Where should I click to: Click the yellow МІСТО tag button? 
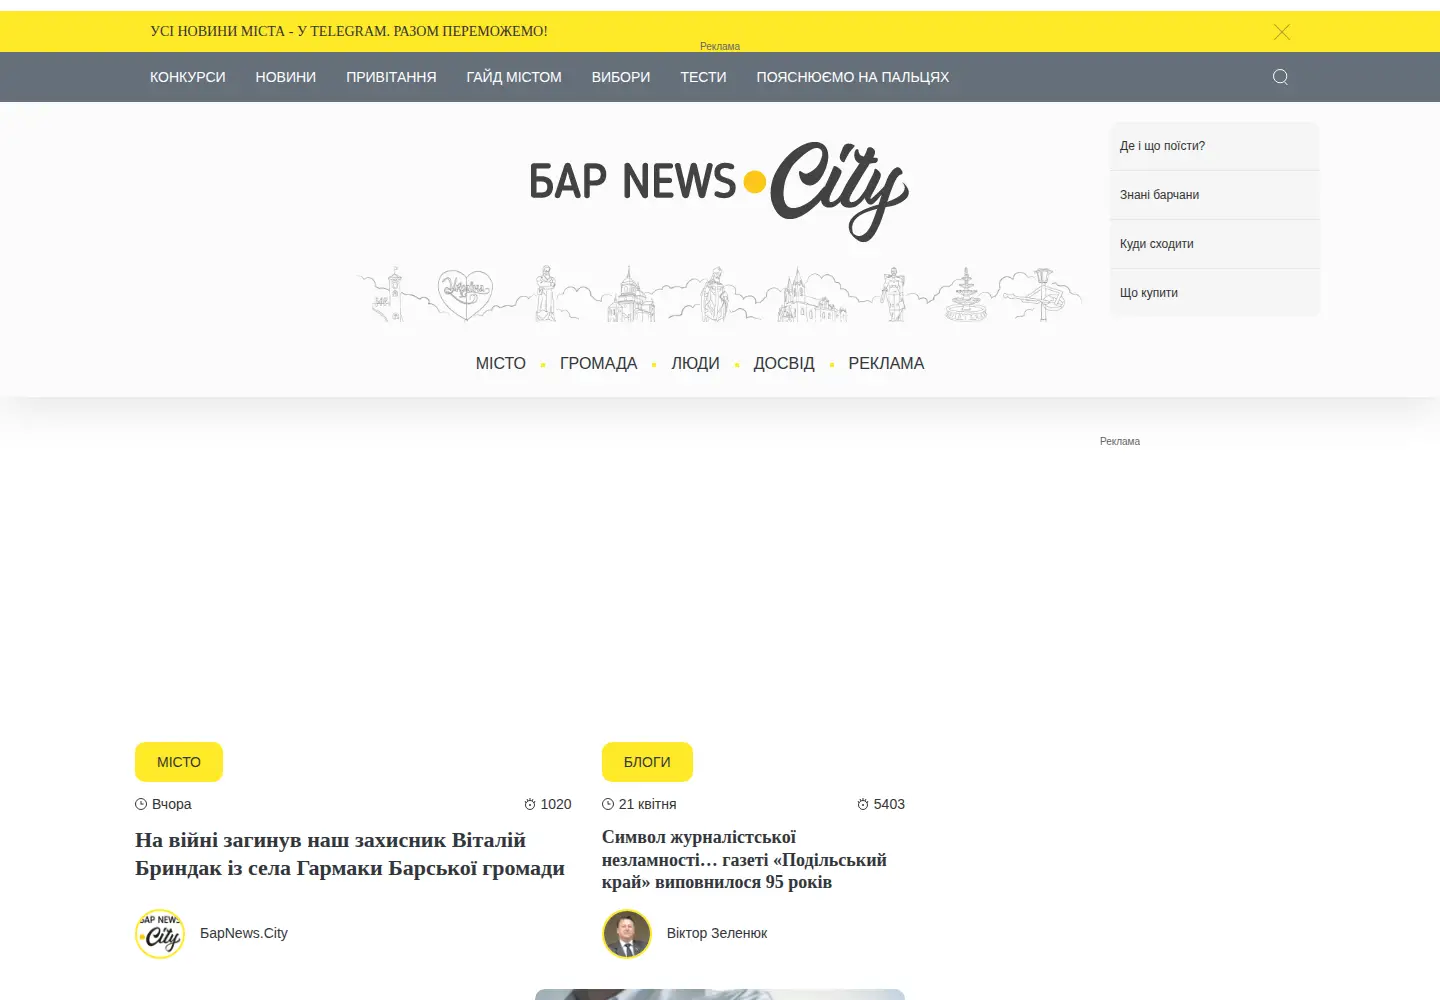click(179, 762)
